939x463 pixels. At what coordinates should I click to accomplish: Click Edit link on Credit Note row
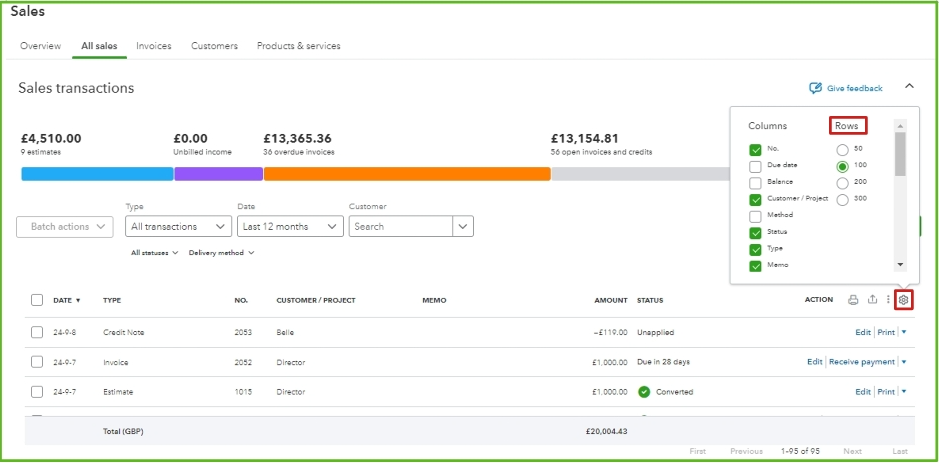click(x=862, y=332)
